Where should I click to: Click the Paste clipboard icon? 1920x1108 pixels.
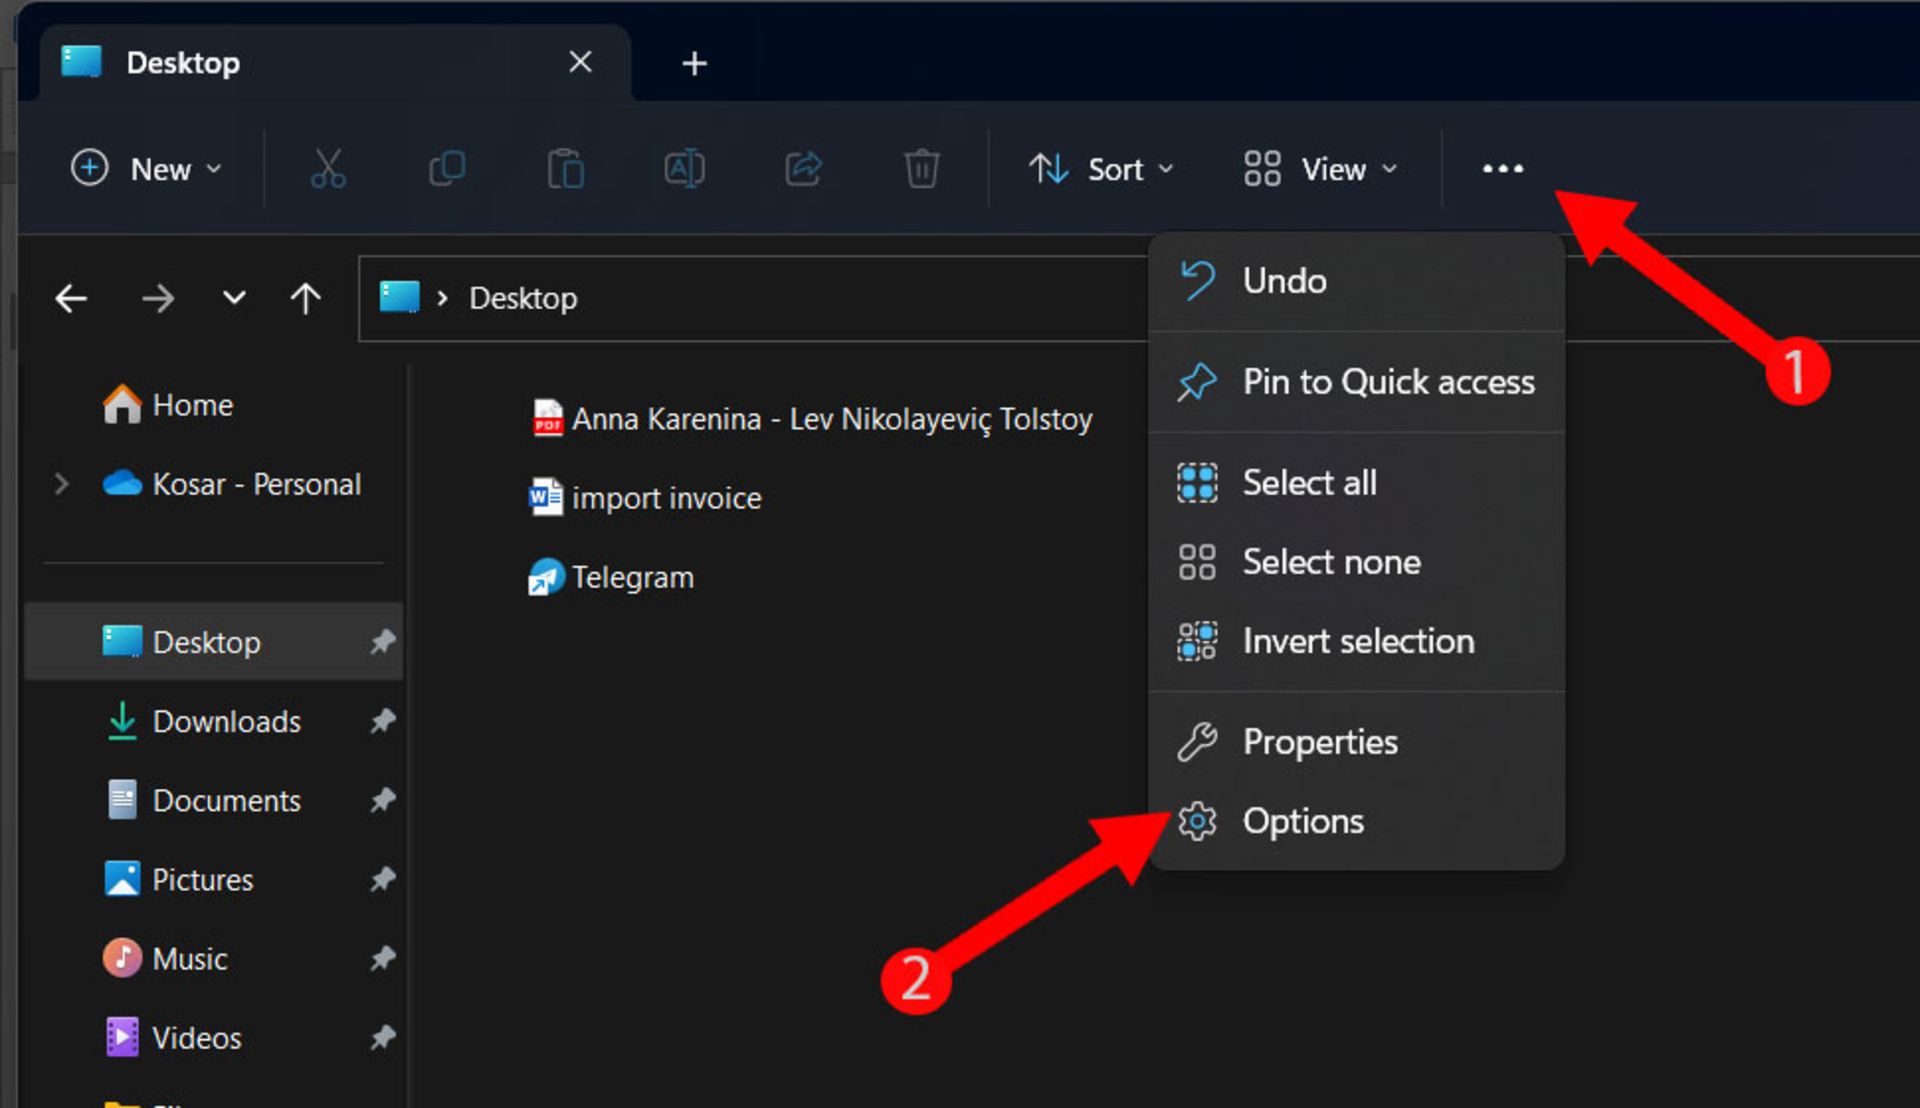click(x=565, y=169)
